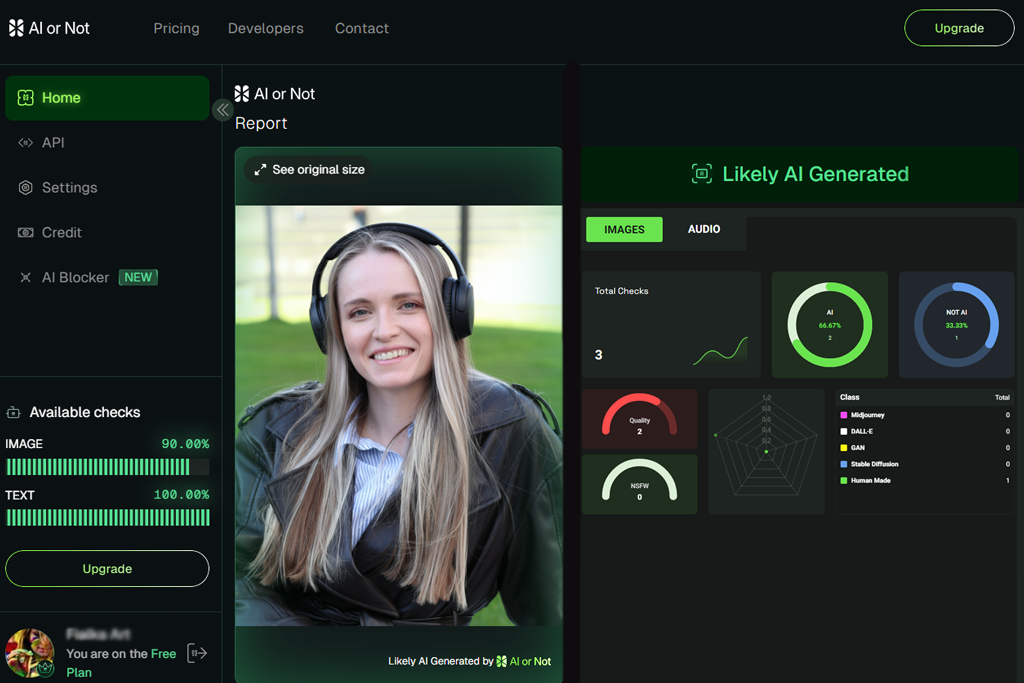The height and width of the screenshot is (683, 1024).
Task: Switch to the AUDIO tab
Action: point(704,229)
